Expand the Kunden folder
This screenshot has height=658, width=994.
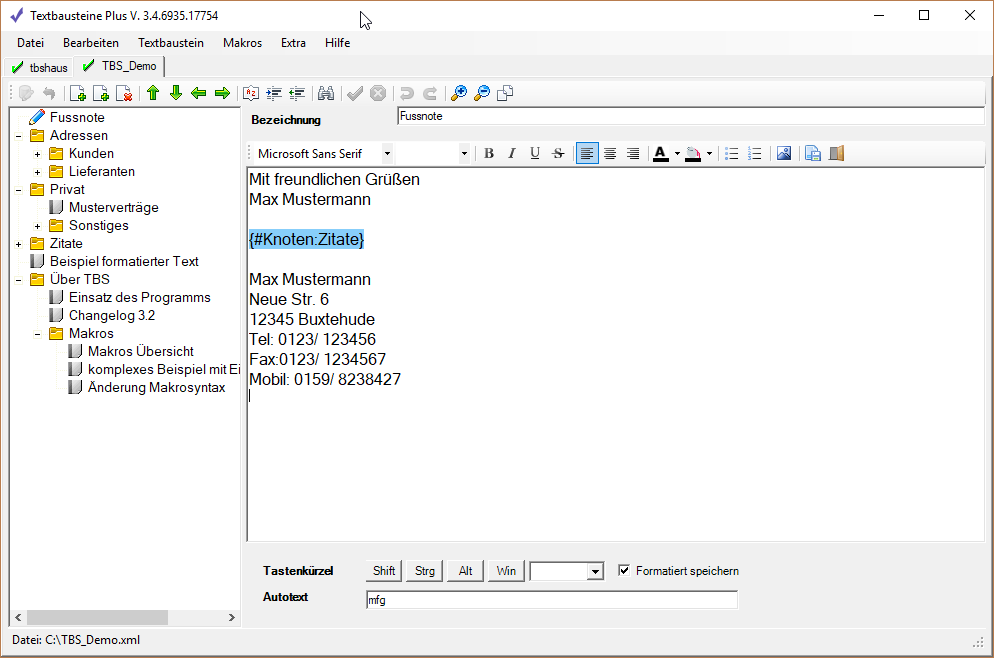point(37,154)
